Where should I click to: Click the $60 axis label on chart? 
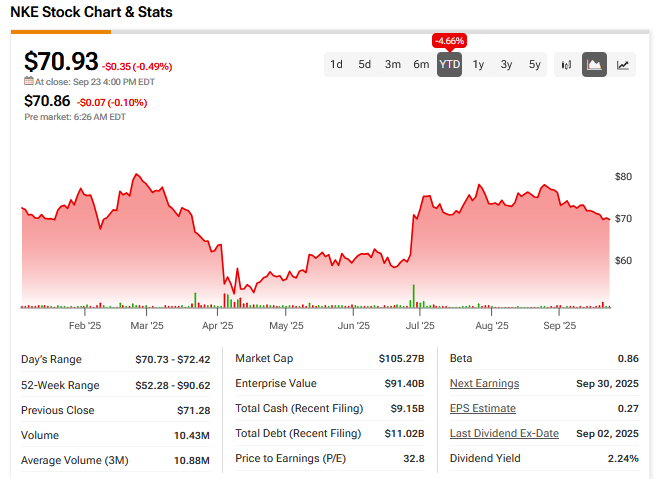(623, 261)
